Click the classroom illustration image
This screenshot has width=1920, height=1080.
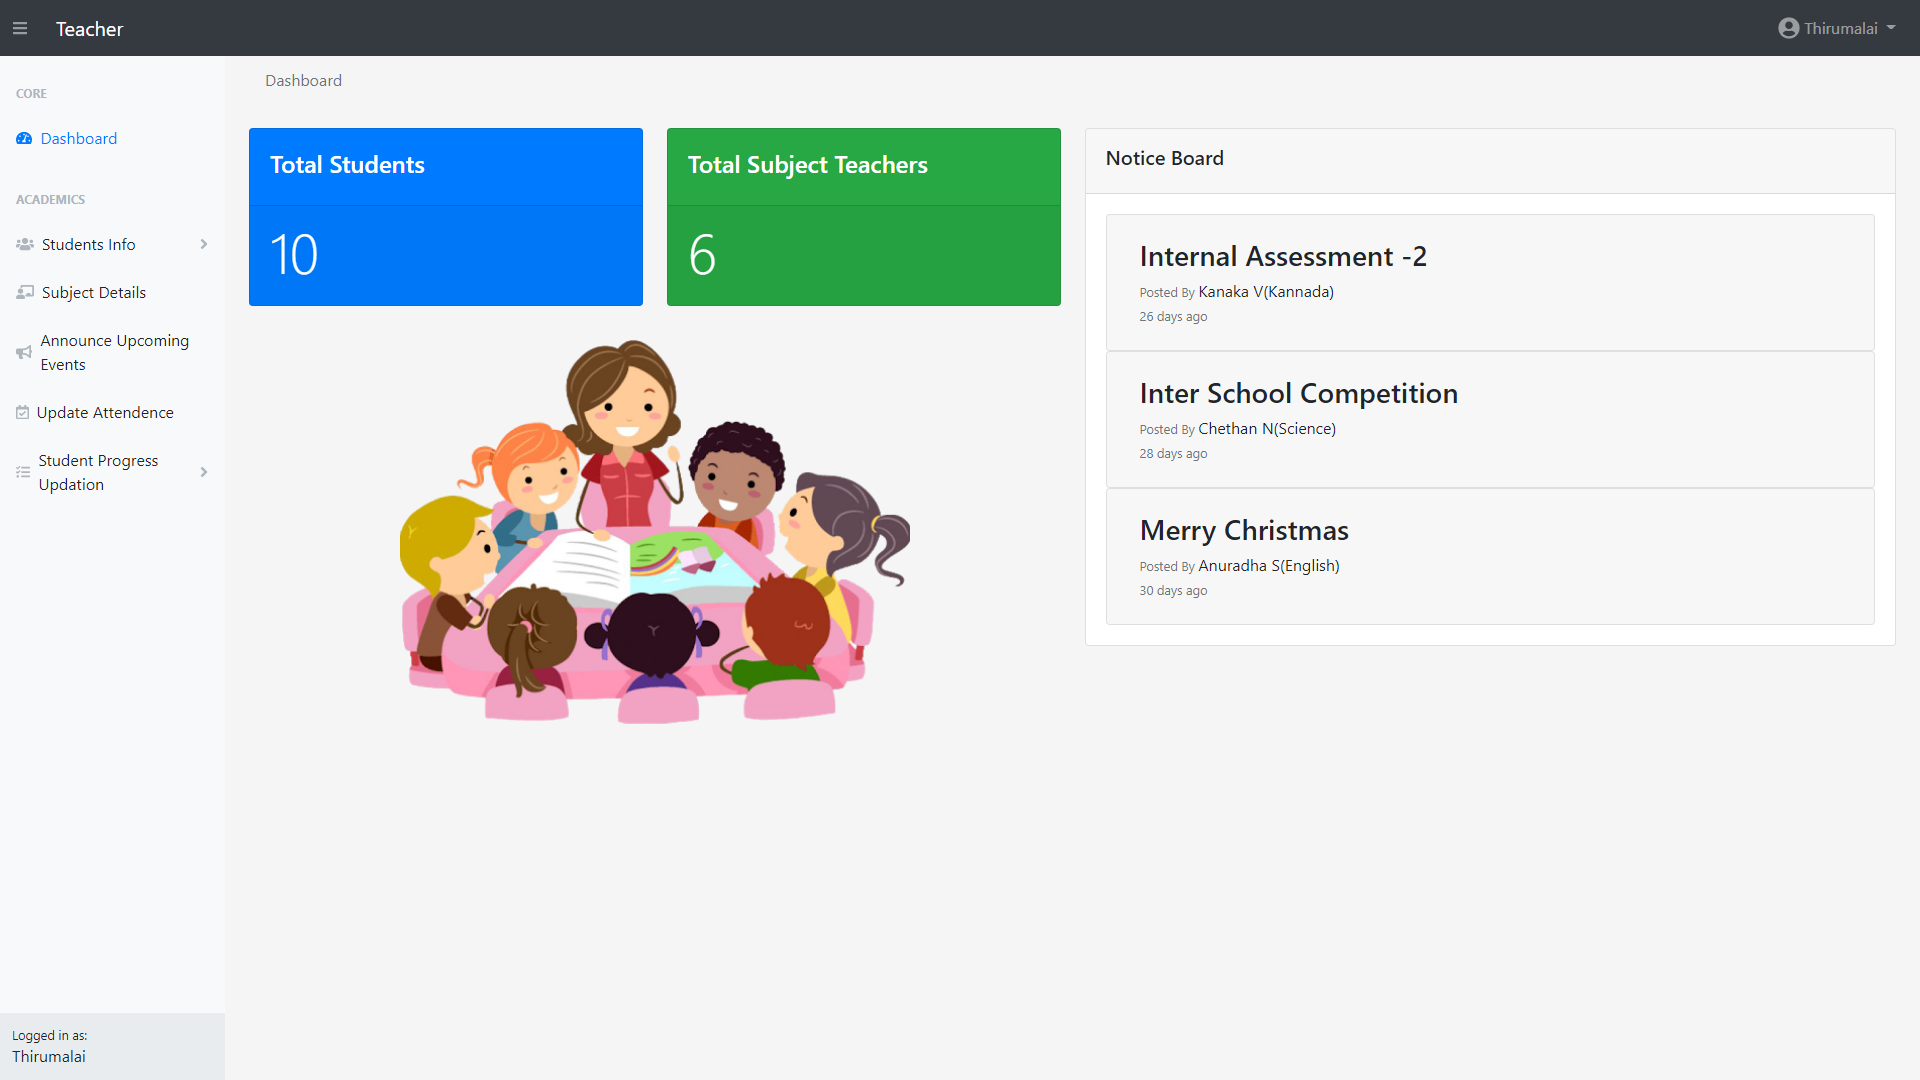655,530
